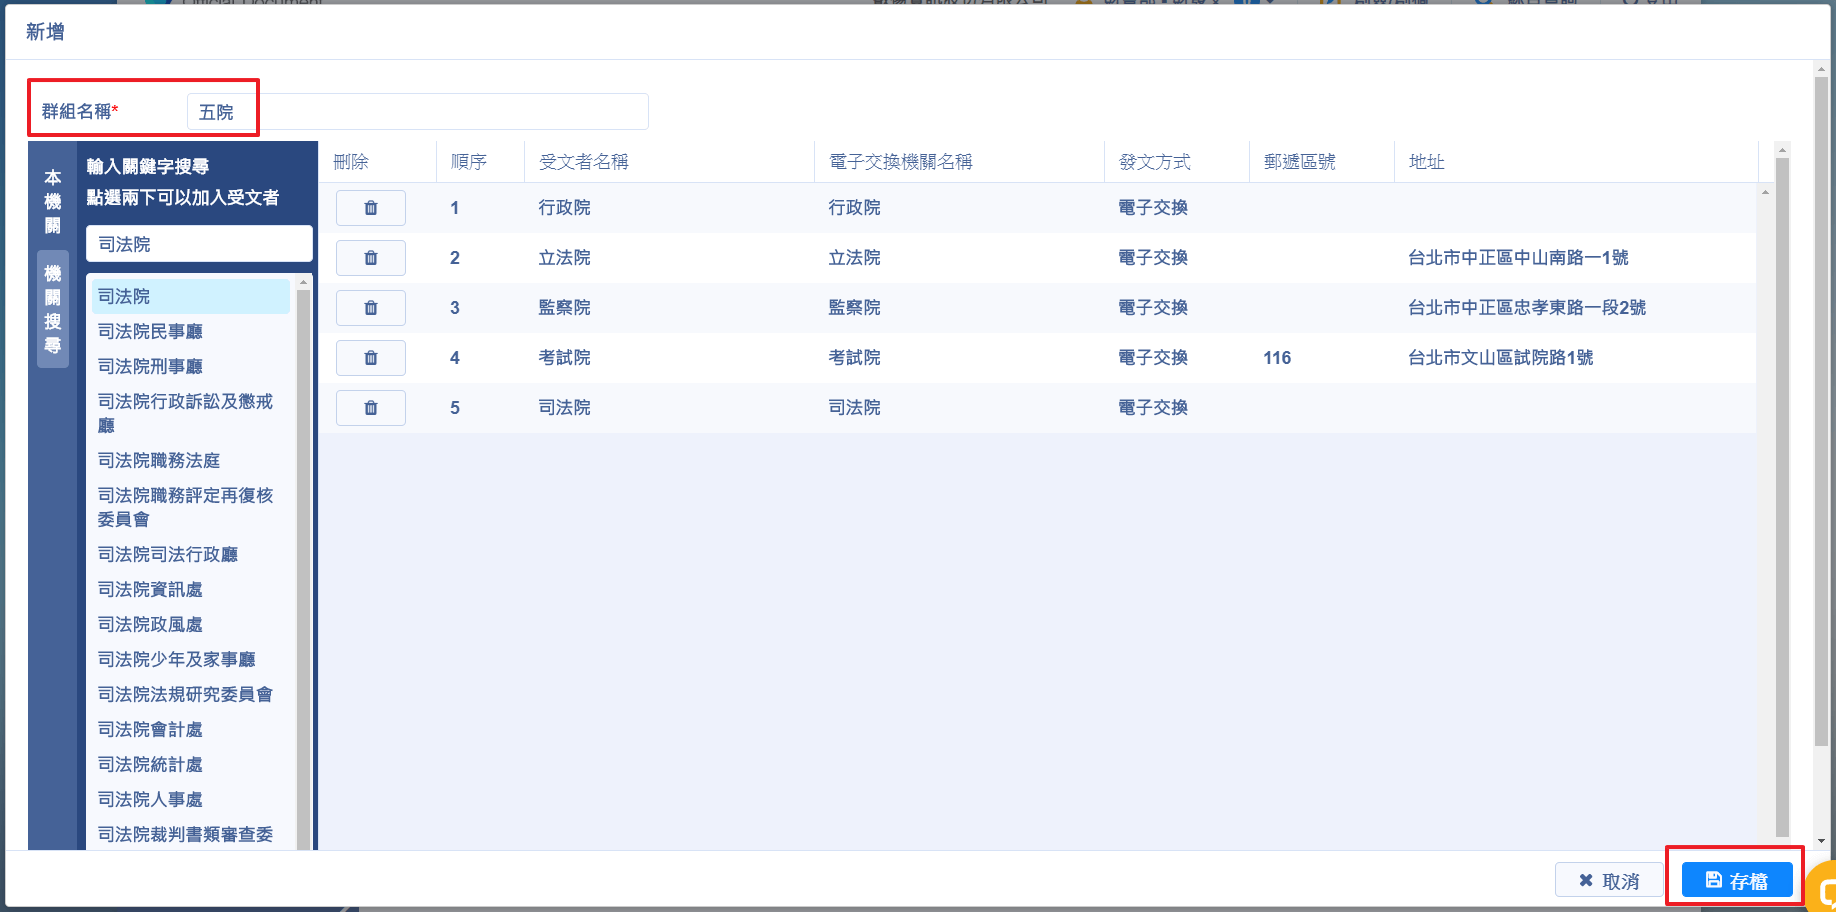Screen dimensions: 1836x912
Task: Delete the 行政院 row with trash icon
Action: [370, 208]
